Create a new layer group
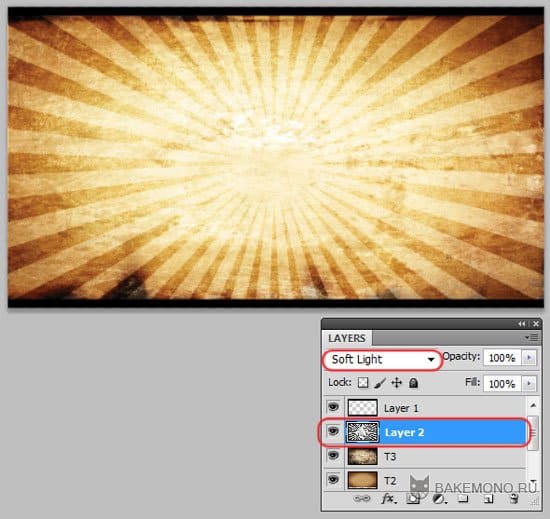This screenshot has width=550, height=519. (463, 498)
